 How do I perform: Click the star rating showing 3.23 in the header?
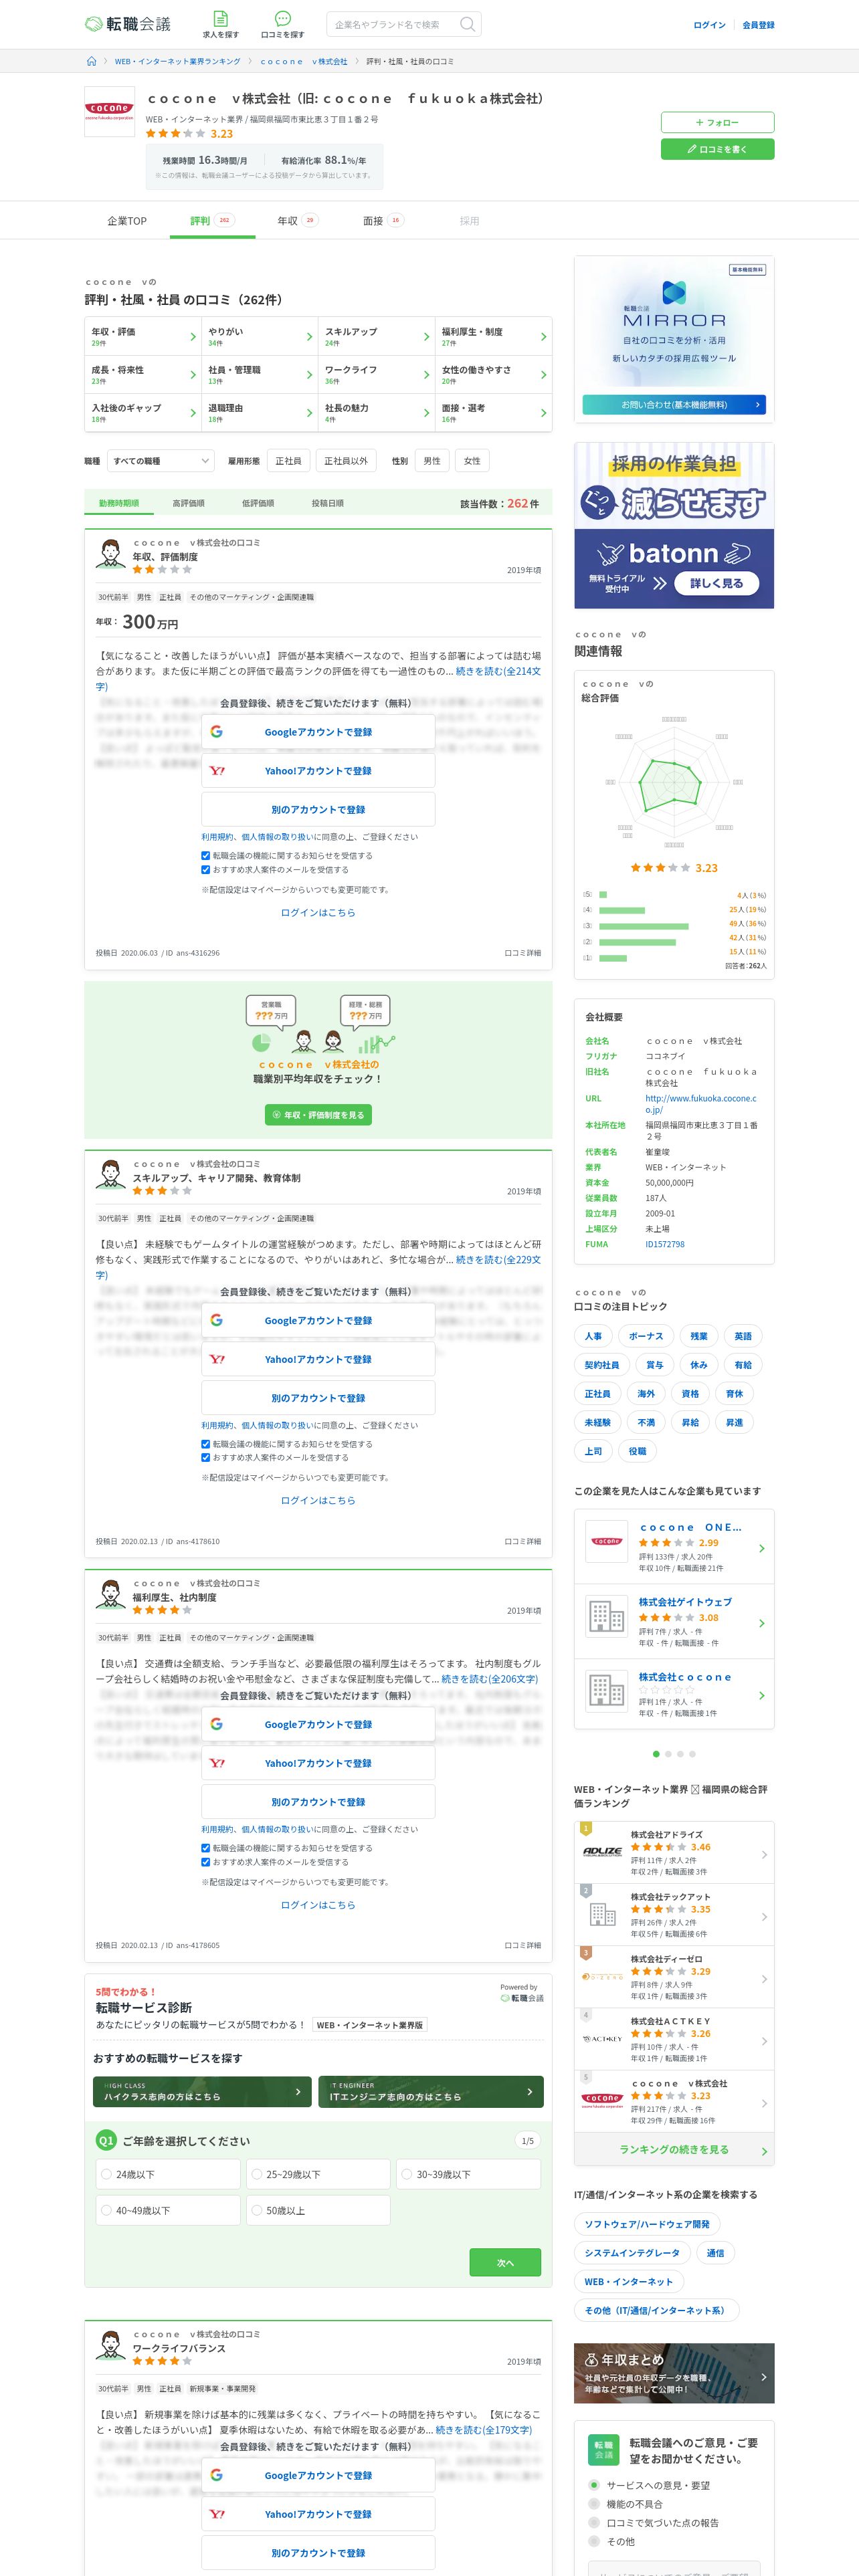click(x=189, y=133)
